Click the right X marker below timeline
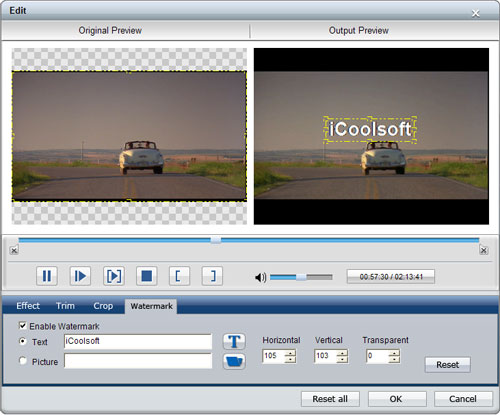This screenshot has width=500, height=415. pos(484,250)
